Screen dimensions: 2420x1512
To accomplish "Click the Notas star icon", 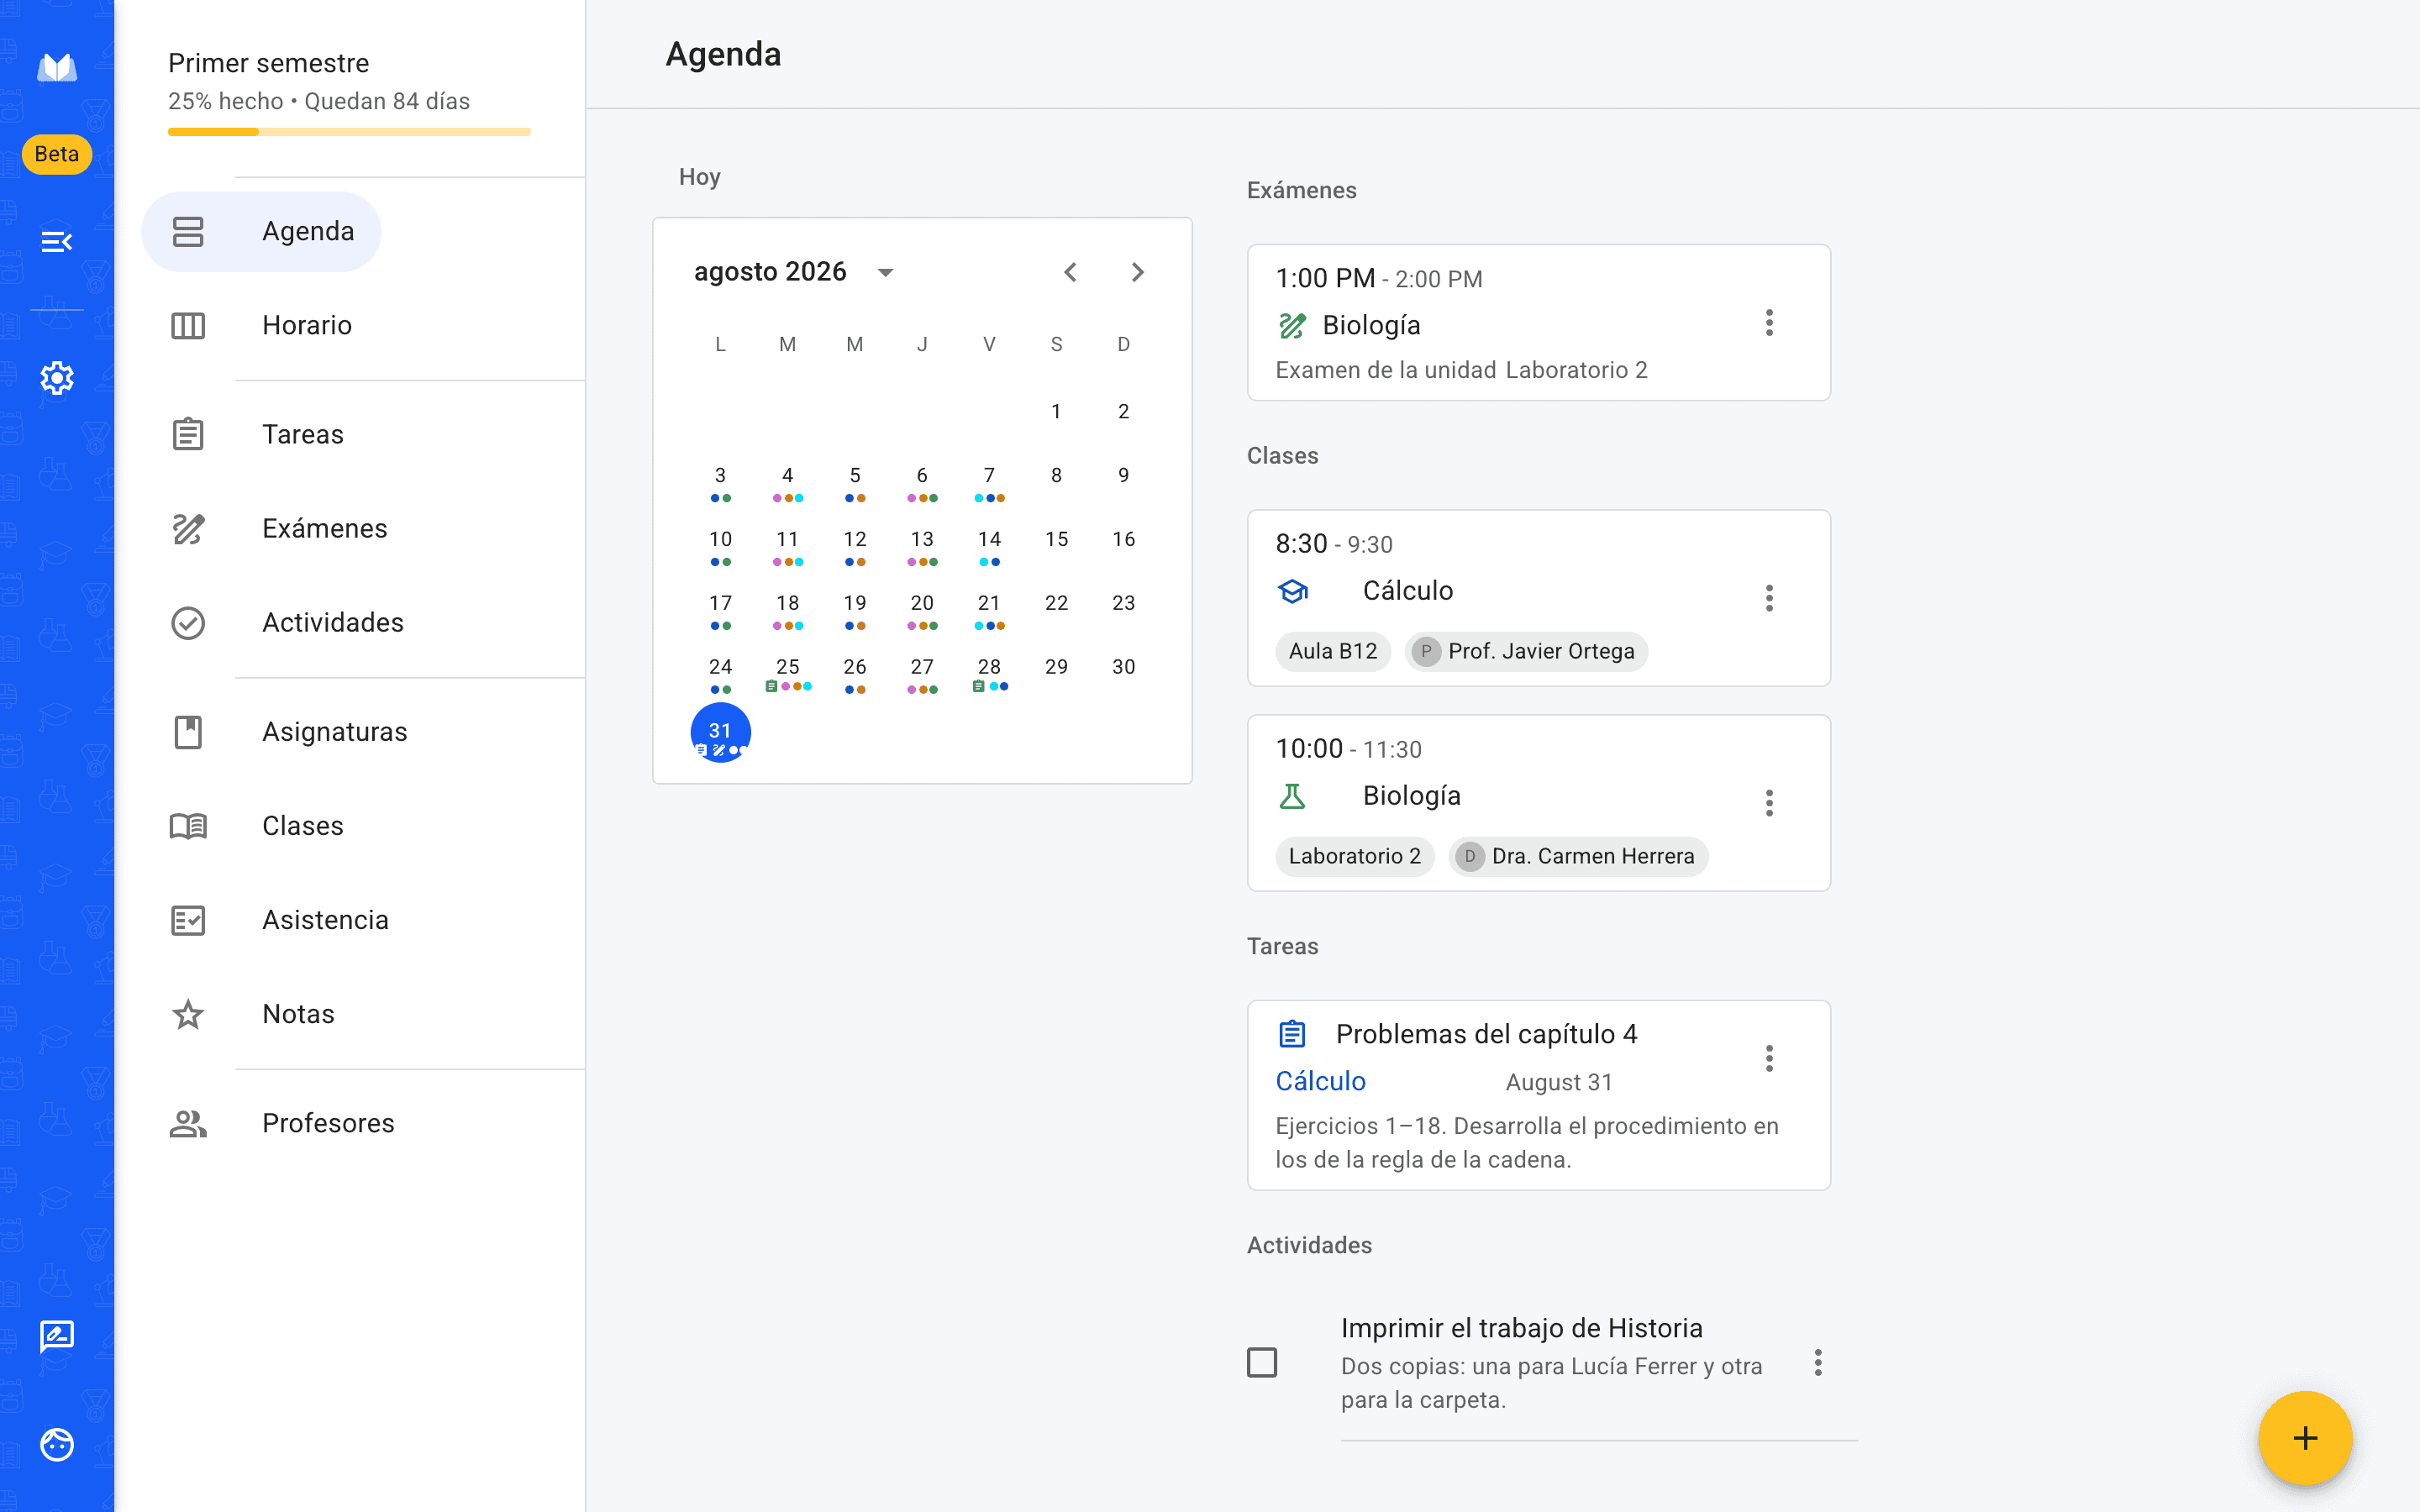I will (x=188, y=1014).
